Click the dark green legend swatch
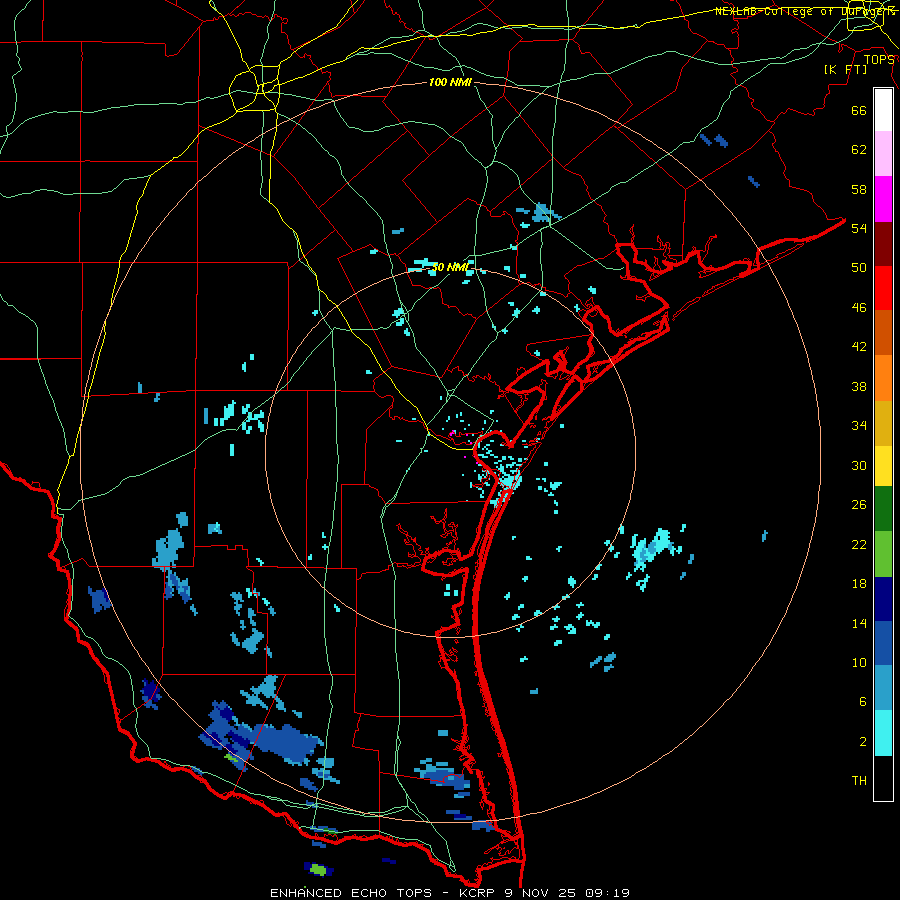900x900 pixels. (883, 509)
